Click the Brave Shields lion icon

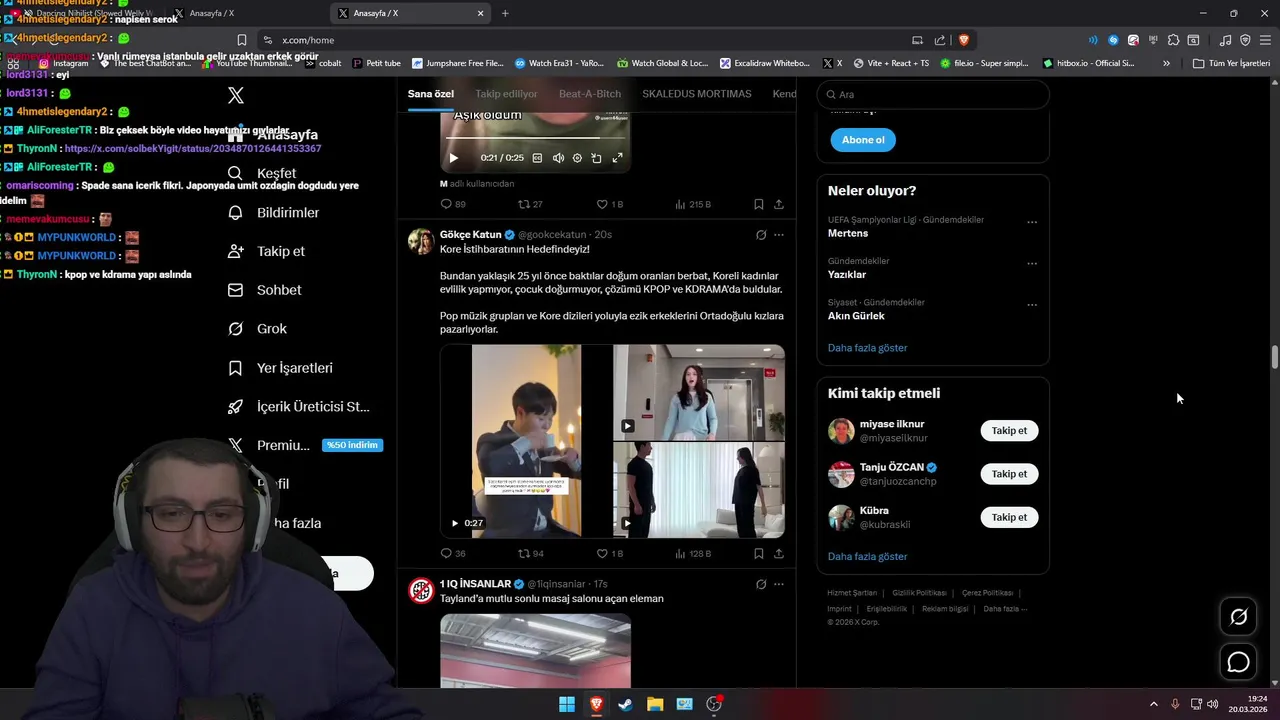[x=964, y=40]
